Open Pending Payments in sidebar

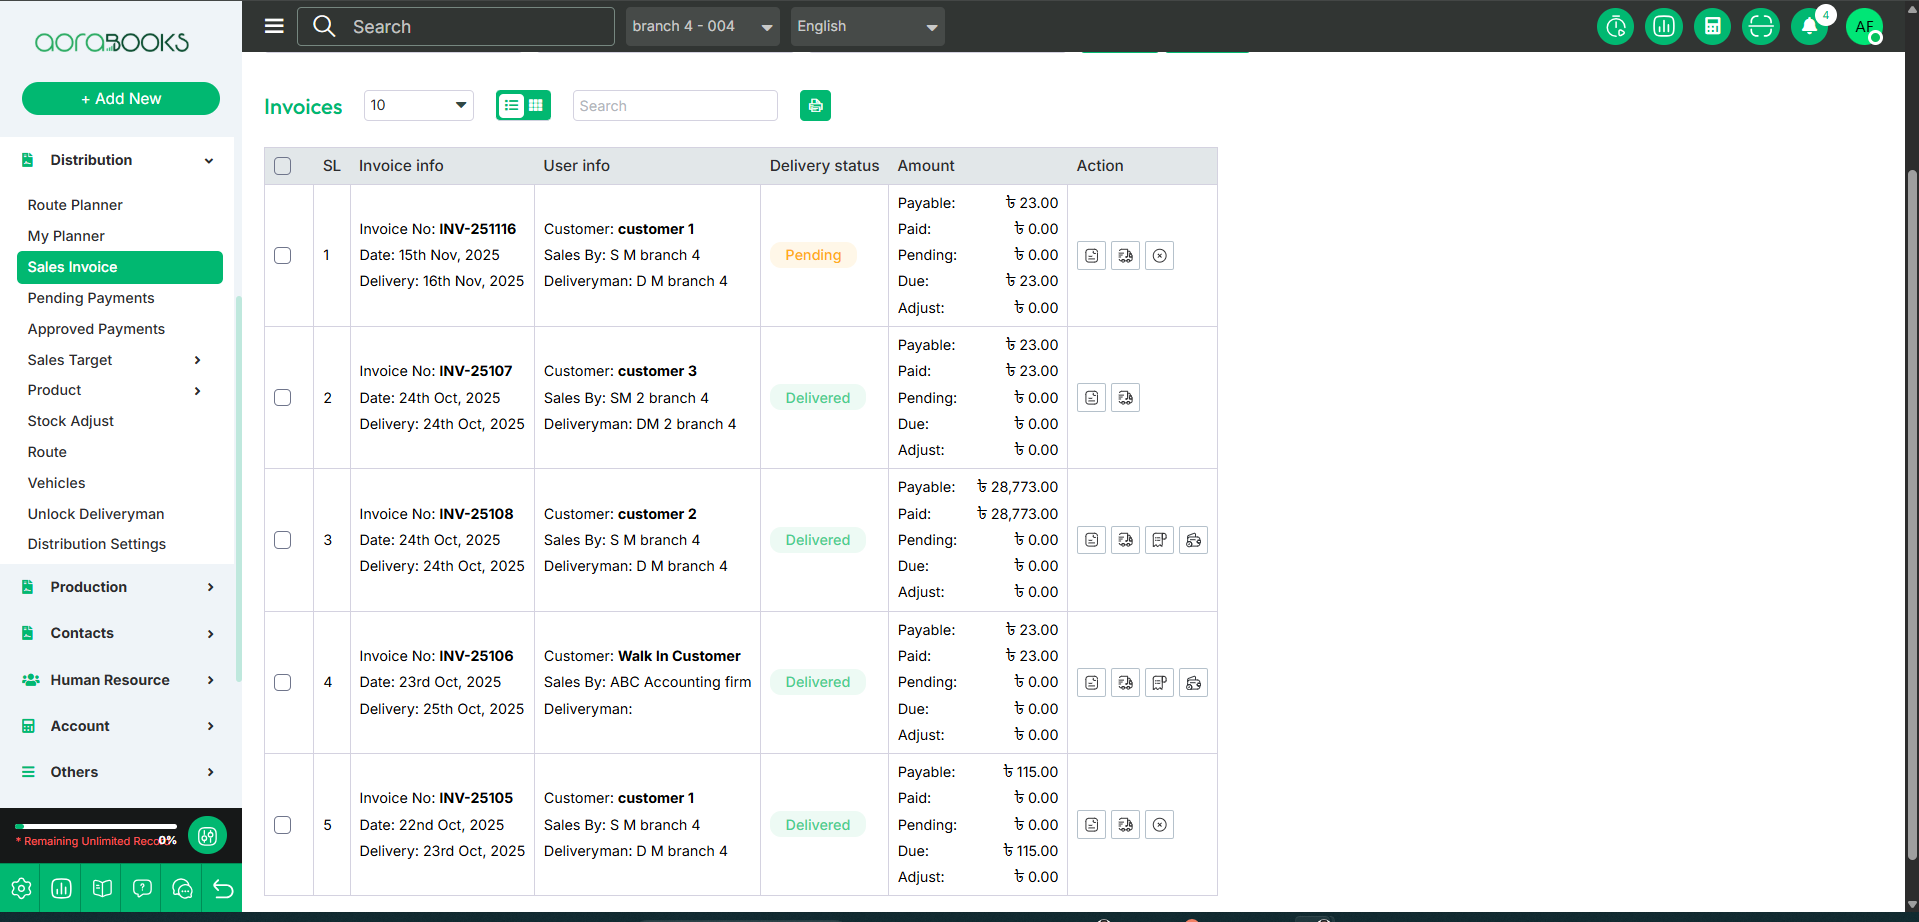click(91, 298)
